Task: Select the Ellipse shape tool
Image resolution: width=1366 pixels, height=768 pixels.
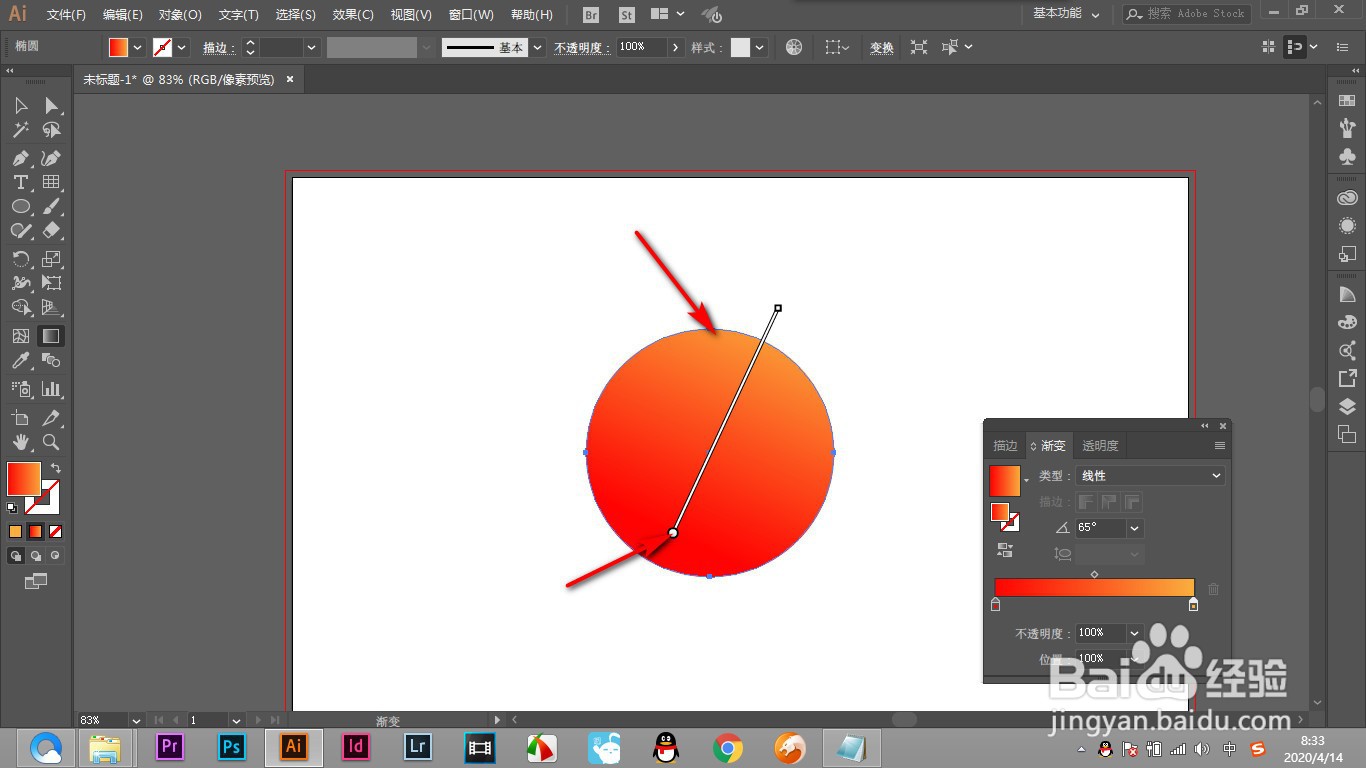Action: [x=20, y=206]
